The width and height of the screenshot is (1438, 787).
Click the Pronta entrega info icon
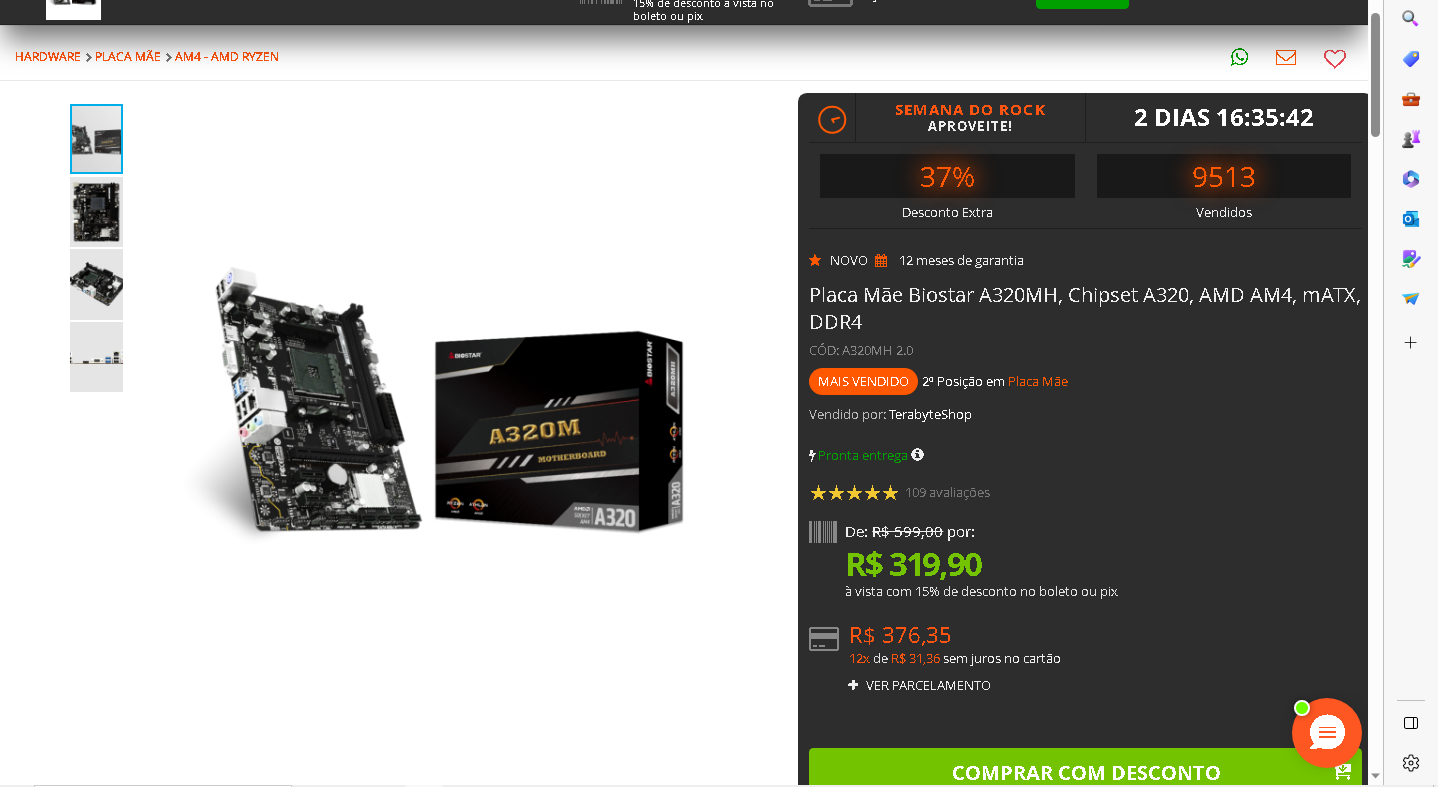tap(917, 455)
